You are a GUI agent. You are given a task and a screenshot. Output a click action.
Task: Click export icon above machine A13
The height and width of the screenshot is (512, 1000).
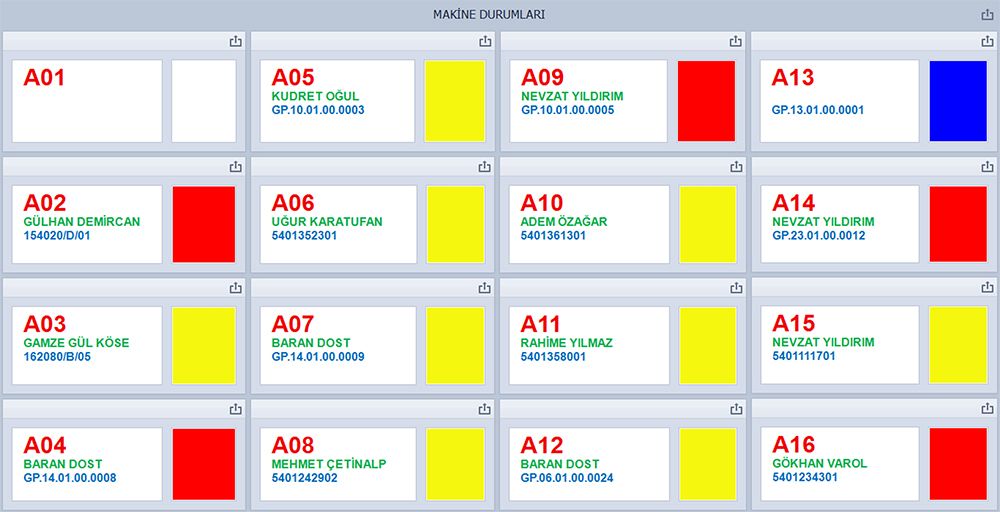coord(986,41)
